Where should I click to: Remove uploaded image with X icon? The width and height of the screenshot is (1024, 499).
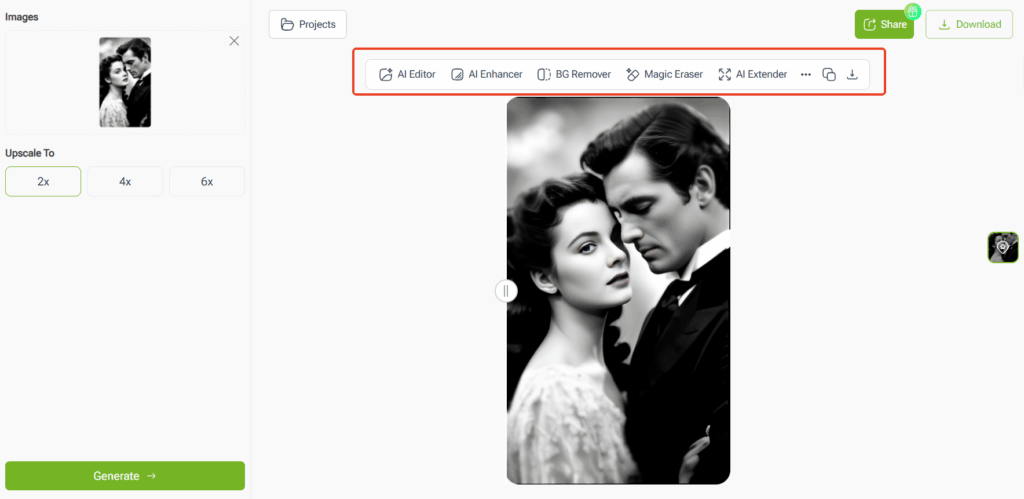(x=234, y=41)
